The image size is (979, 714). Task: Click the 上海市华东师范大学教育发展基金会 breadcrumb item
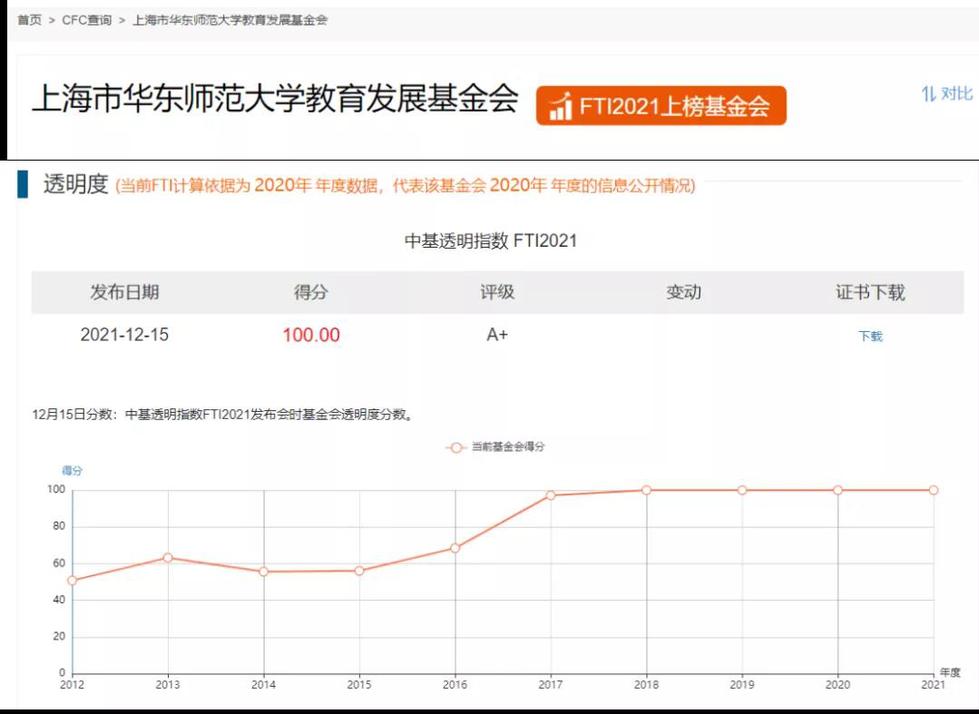pyautogui.click(x=230, y=20)
